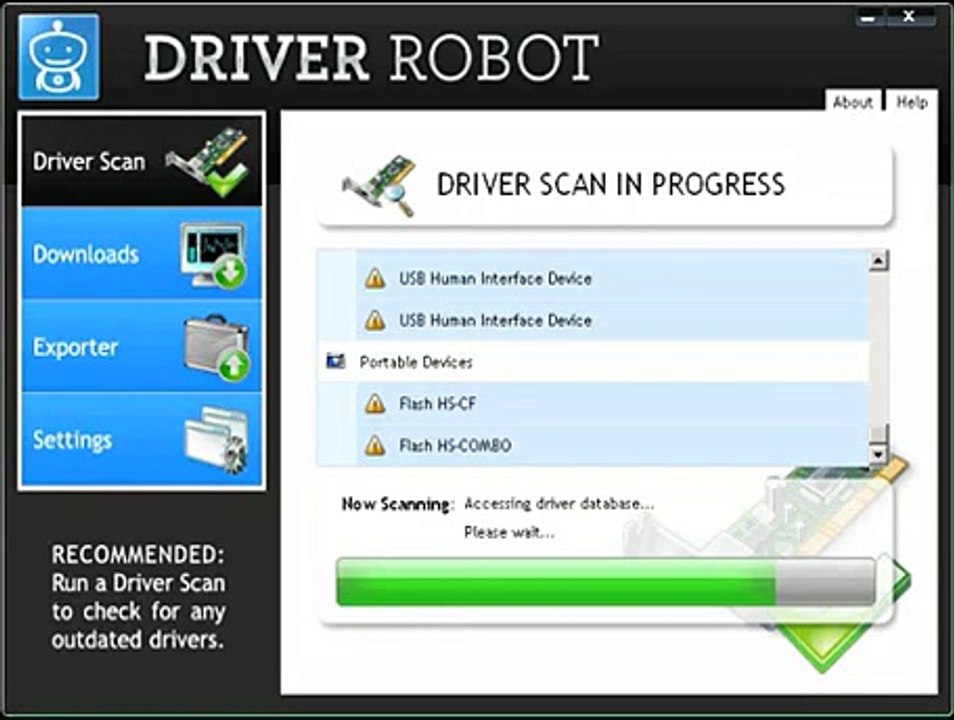Click warning icon beside Flash HS-CF
The height and width of the screenshot is (720, 954).
pyautogui.click(x=375, y=404)
